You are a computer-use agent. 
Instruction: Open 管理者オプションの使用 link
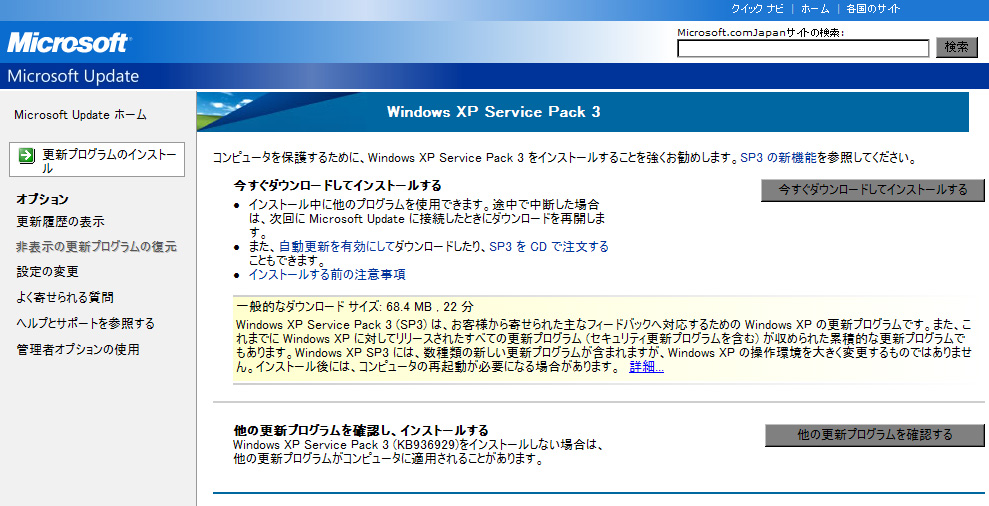[x=78, y=350]
